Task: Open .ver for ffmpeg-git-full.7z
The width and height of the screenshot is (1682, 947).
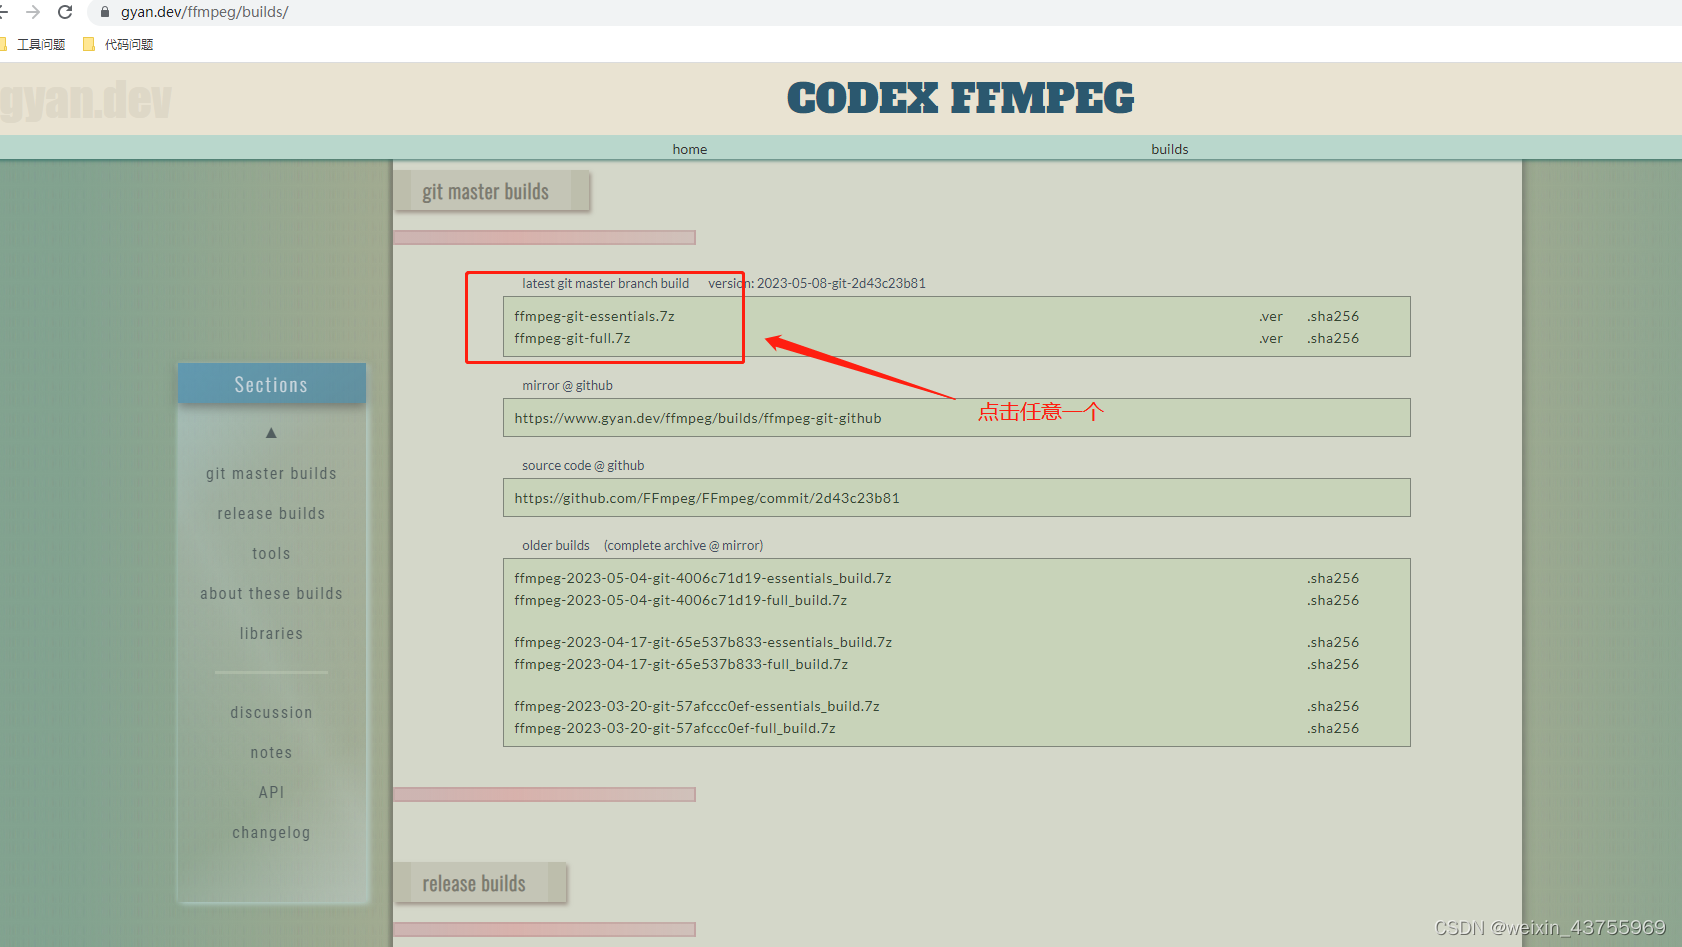Action: [x=1271, y=338]
